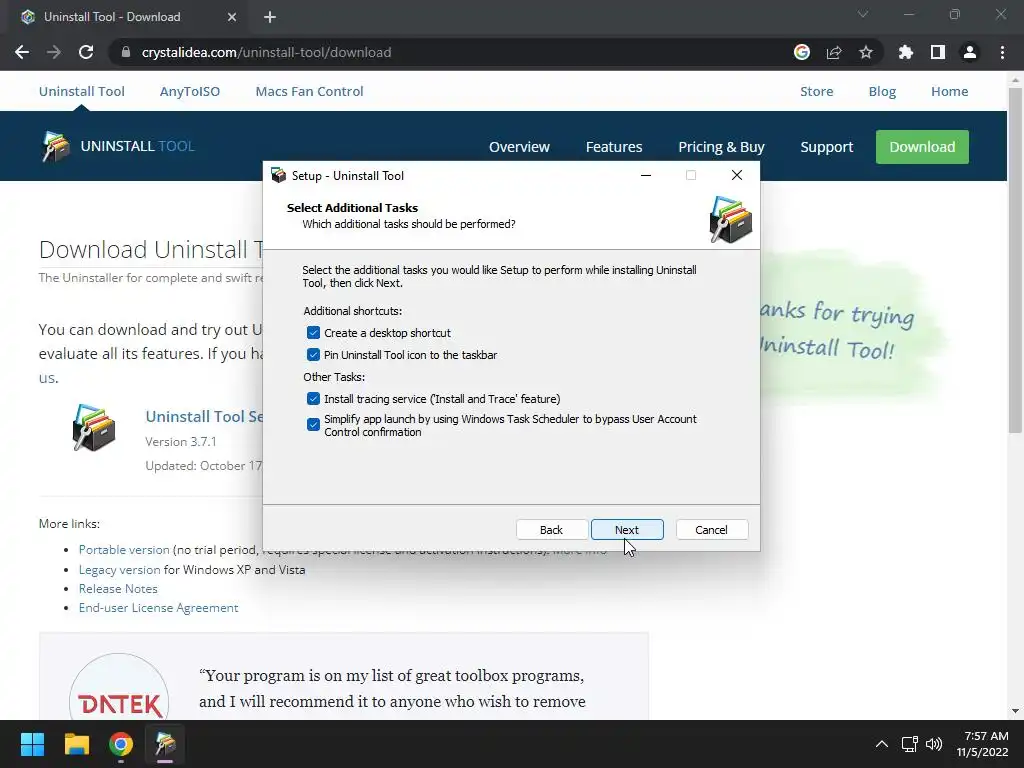Close the Setup - Uninstall Tool dialog
Screen dimensions: 1024x768
point(737,176)
